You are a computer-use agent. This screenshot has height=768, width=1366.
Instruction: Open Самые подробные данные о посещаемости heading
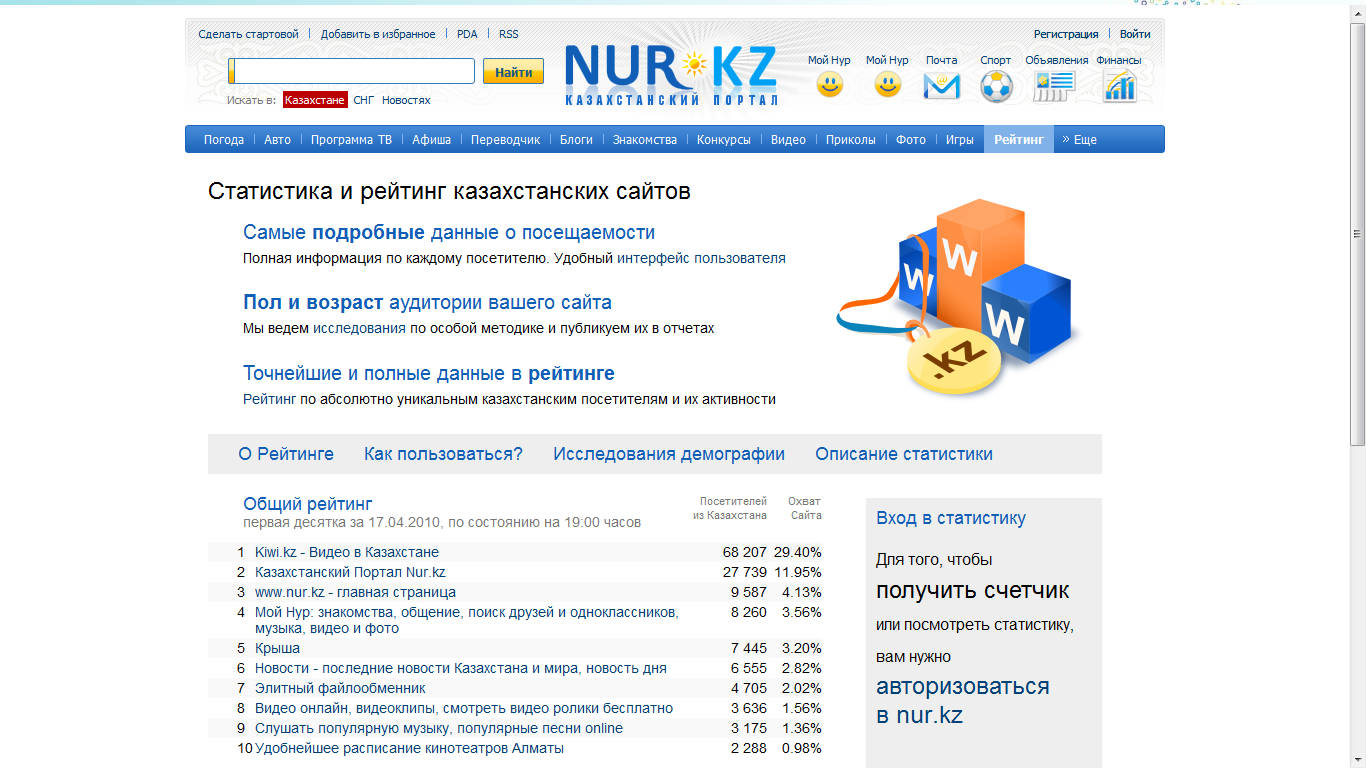pos(449,233)
